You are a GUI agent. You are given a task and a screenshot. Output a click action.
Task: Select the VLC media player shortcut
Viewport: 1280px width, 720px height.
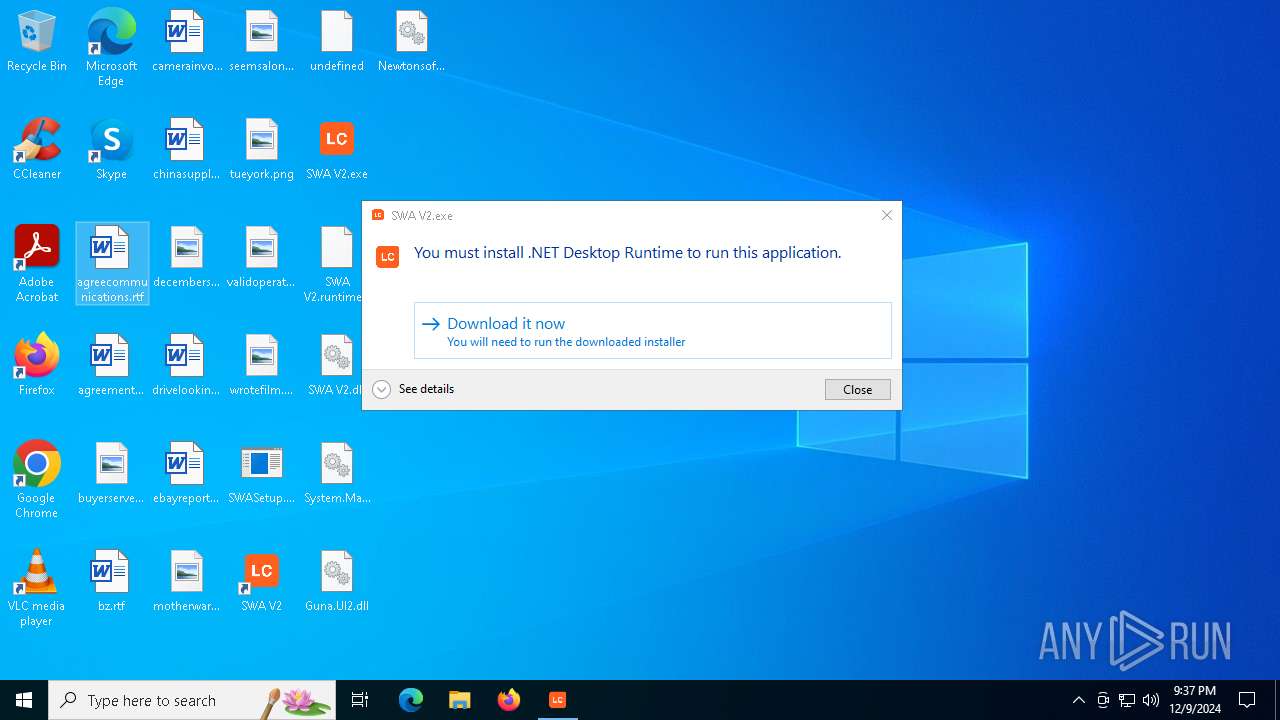tap(37, 588)
